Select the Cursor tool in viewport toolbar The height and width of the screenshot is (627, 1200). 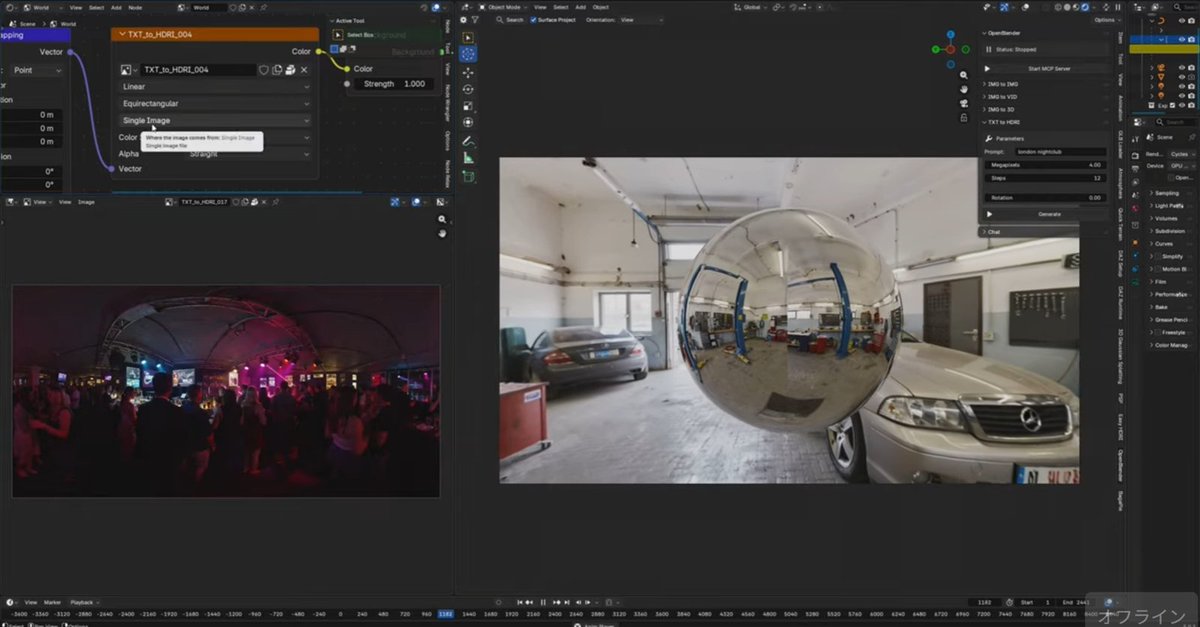(468, 55)
